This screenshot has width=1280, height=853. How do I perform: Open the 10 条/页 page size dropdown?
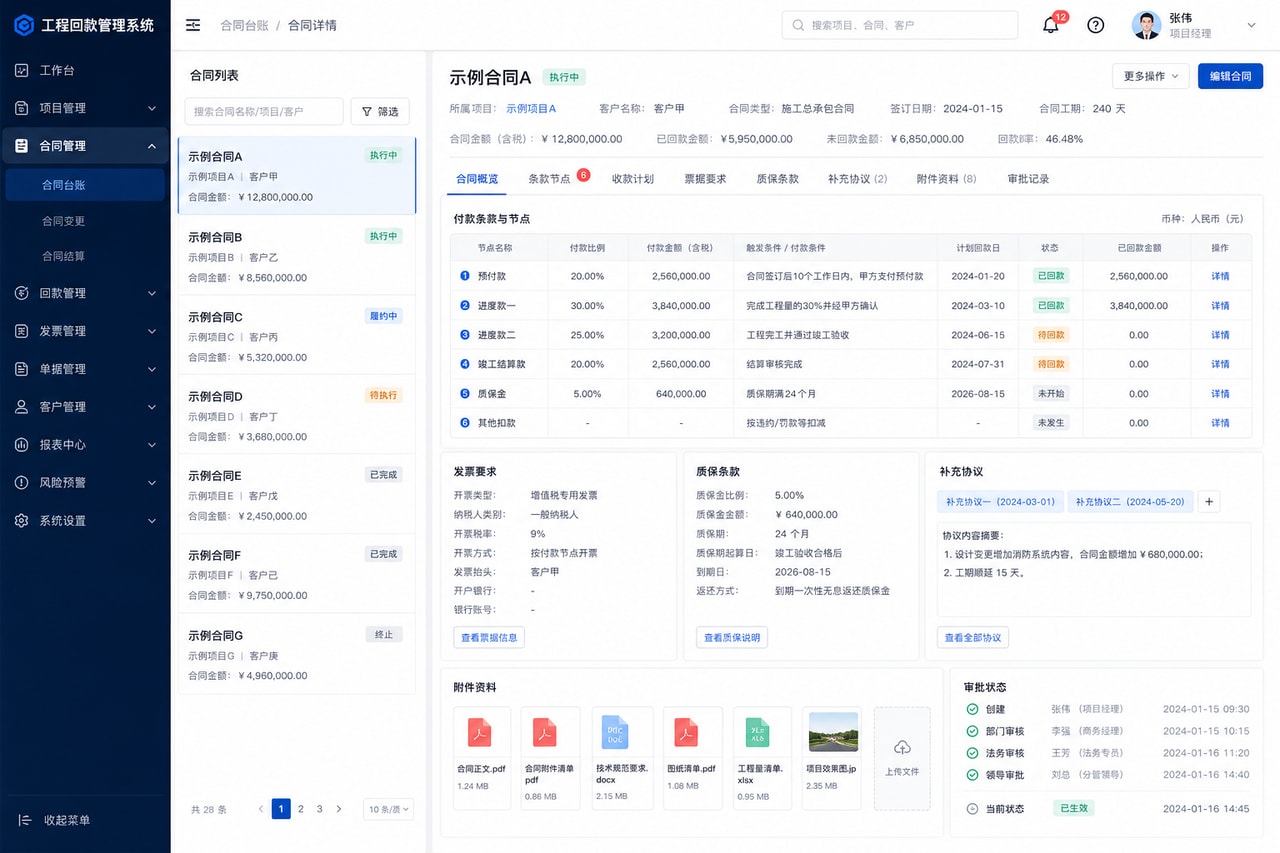point(388,810)
